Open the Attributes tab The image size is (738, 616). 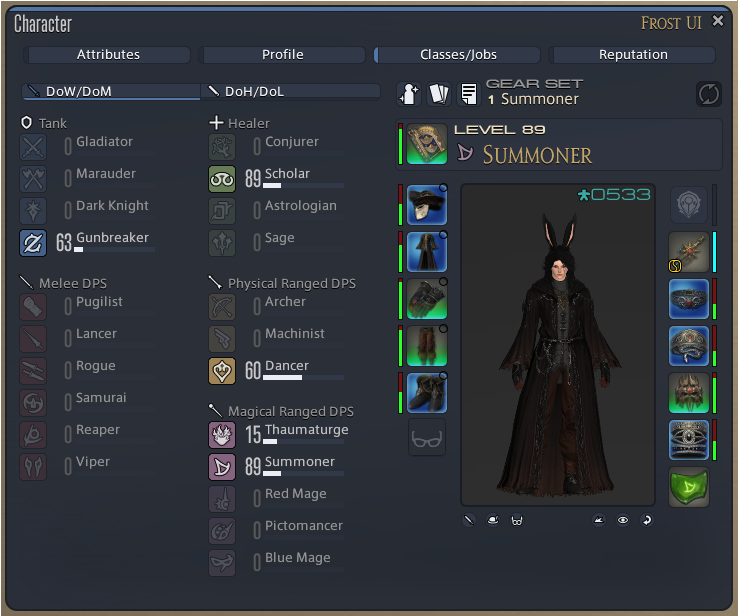point(108,55)
